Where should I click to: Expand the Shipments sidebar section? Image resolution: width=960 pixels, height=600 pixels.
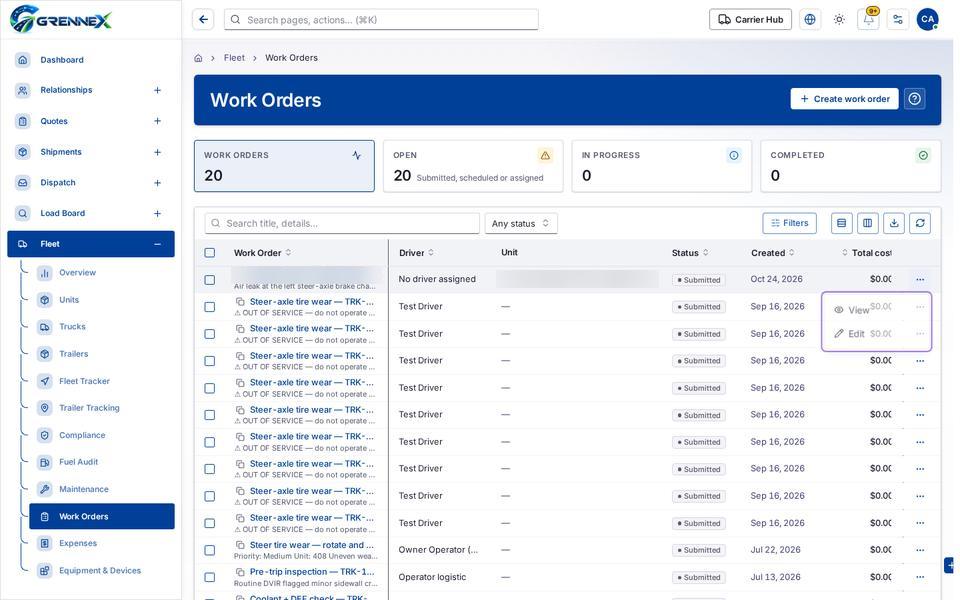tap(157, 152)
